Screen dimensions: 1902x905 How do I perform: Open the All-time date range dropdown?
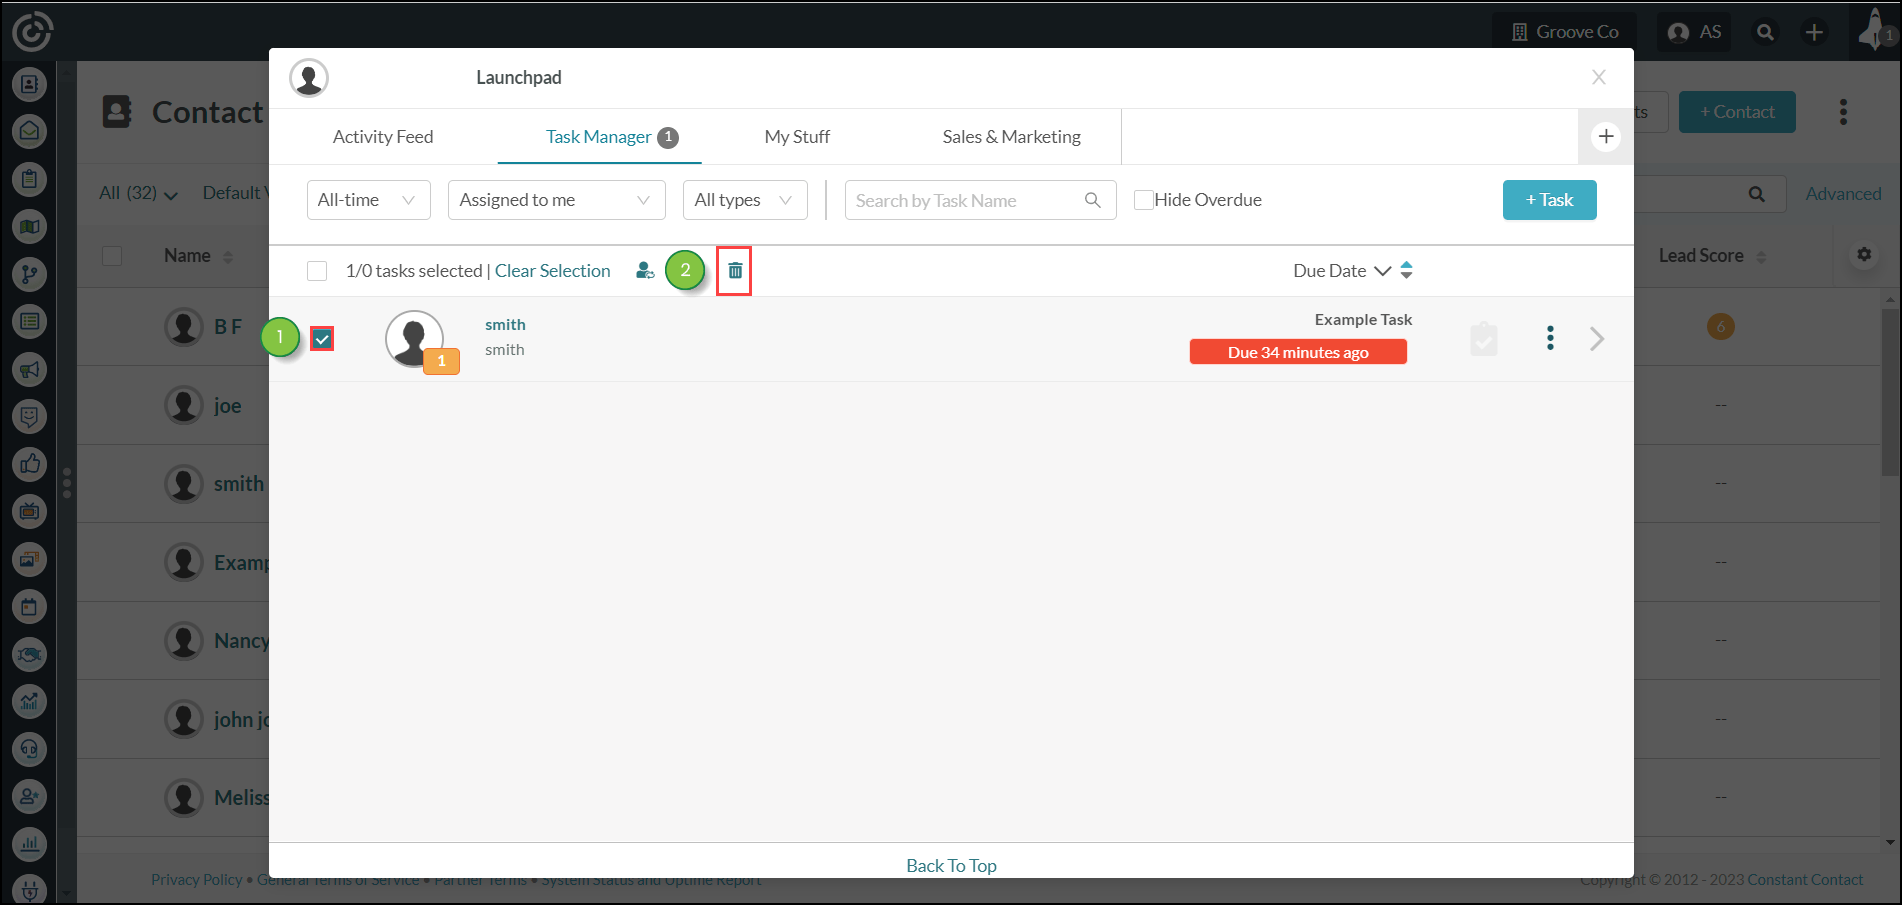[x=369, y=200]
